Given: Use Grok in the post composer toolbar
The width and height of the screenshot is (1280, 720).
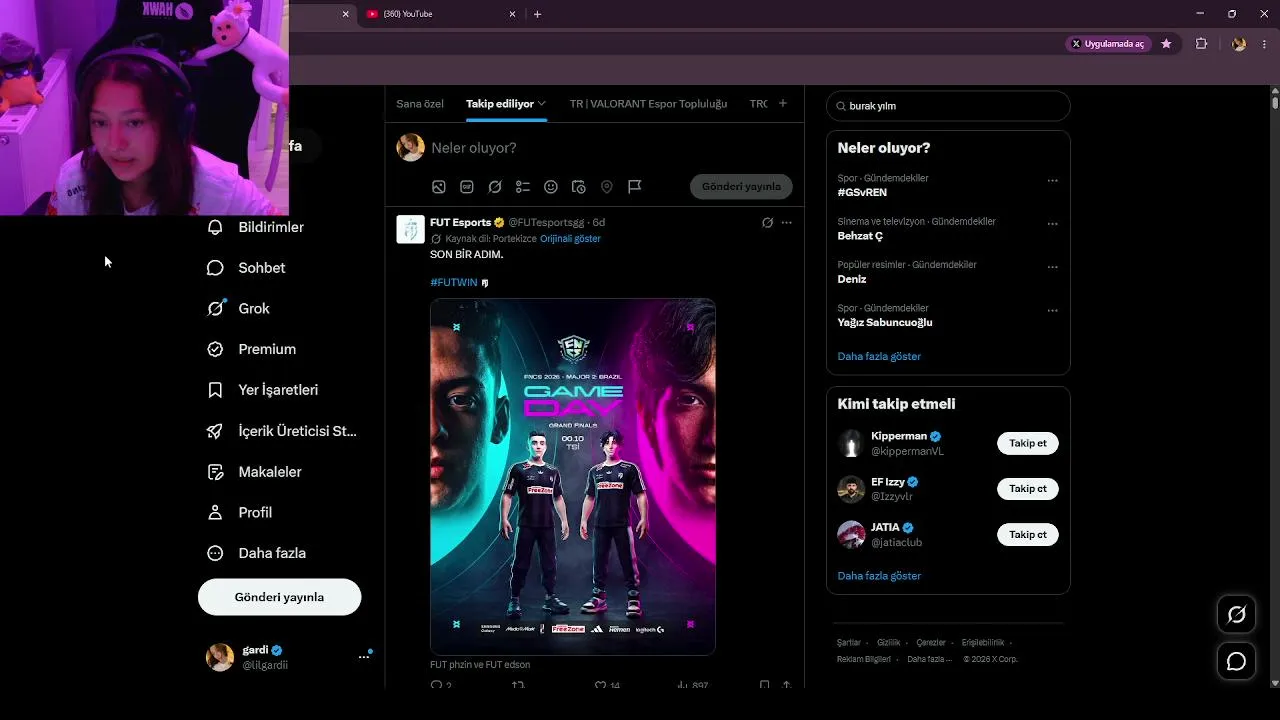Looking at the screenshot, I should click(494, 187).
